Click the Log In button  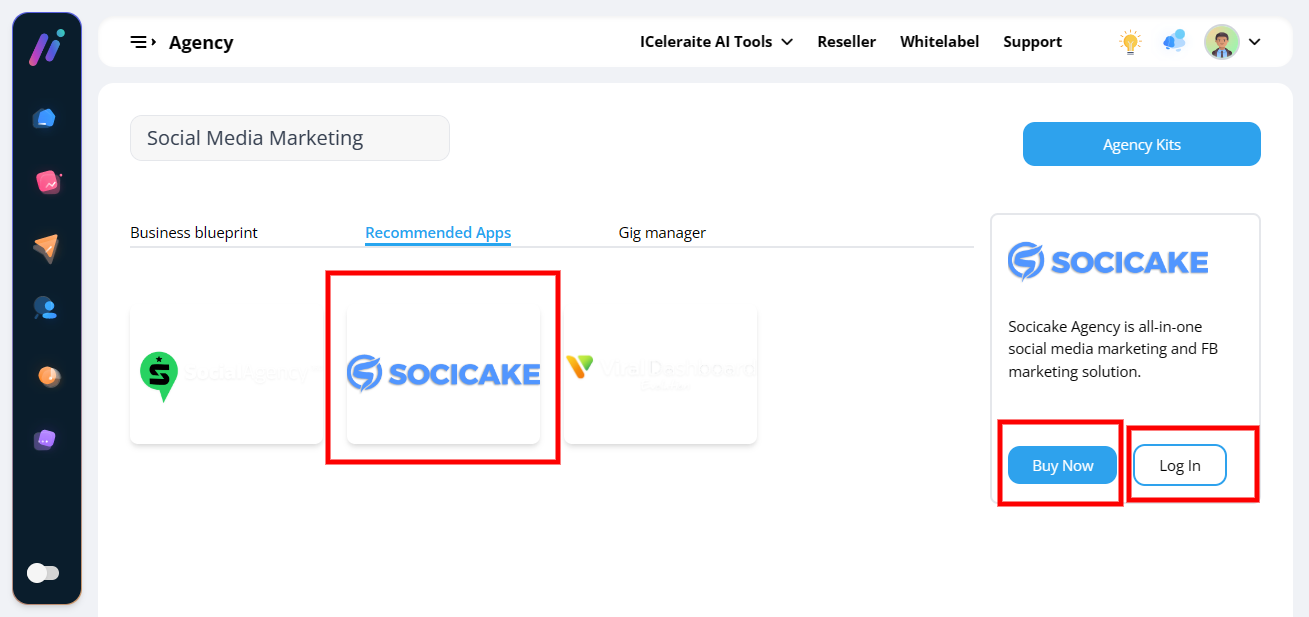click(1179, 465)
